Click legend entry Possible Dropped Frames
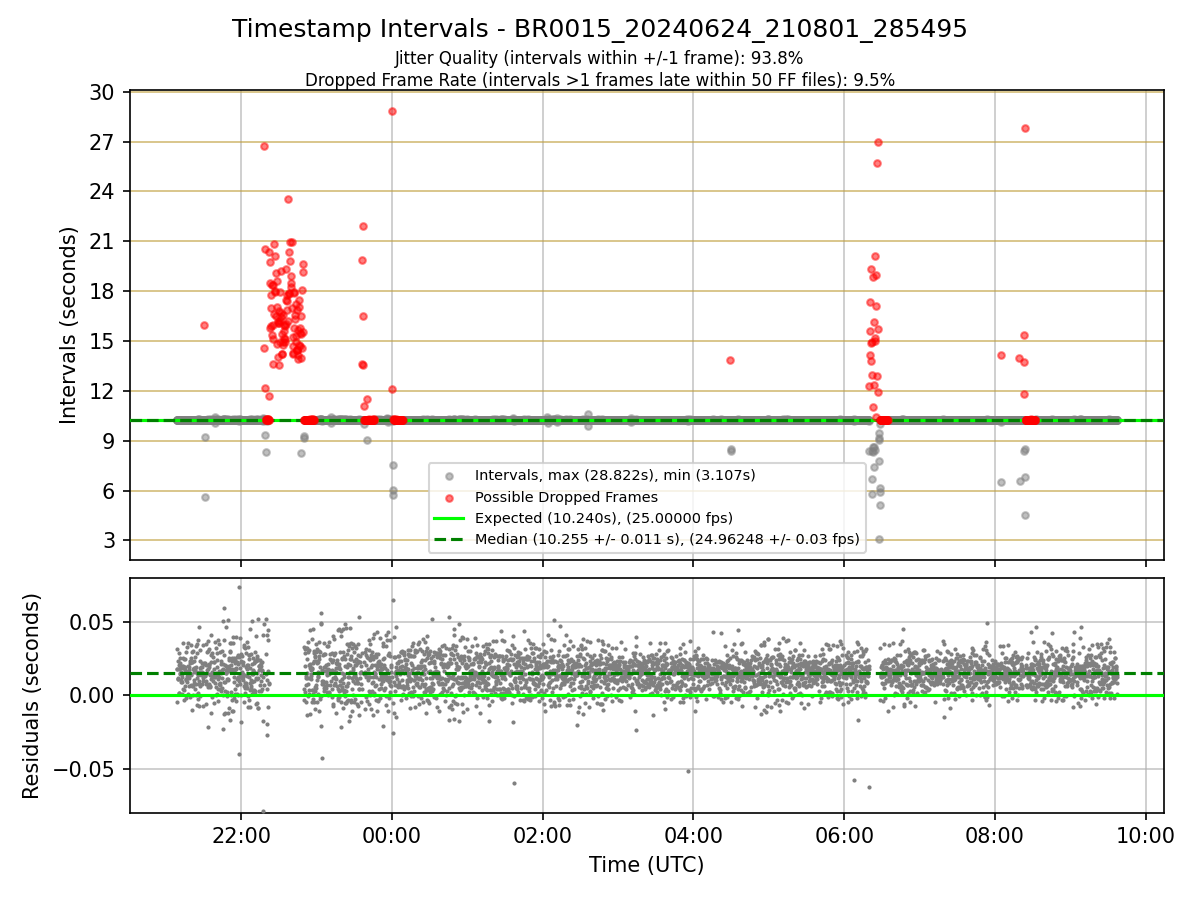 click(x=566, y=497)
